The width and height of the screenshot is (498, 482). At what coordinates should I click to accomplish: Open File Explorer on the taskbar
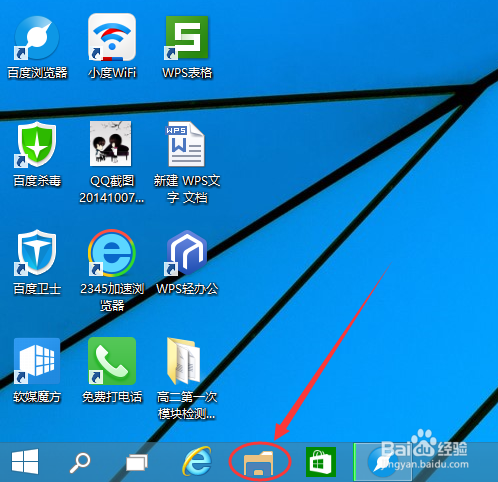[259, 463]
